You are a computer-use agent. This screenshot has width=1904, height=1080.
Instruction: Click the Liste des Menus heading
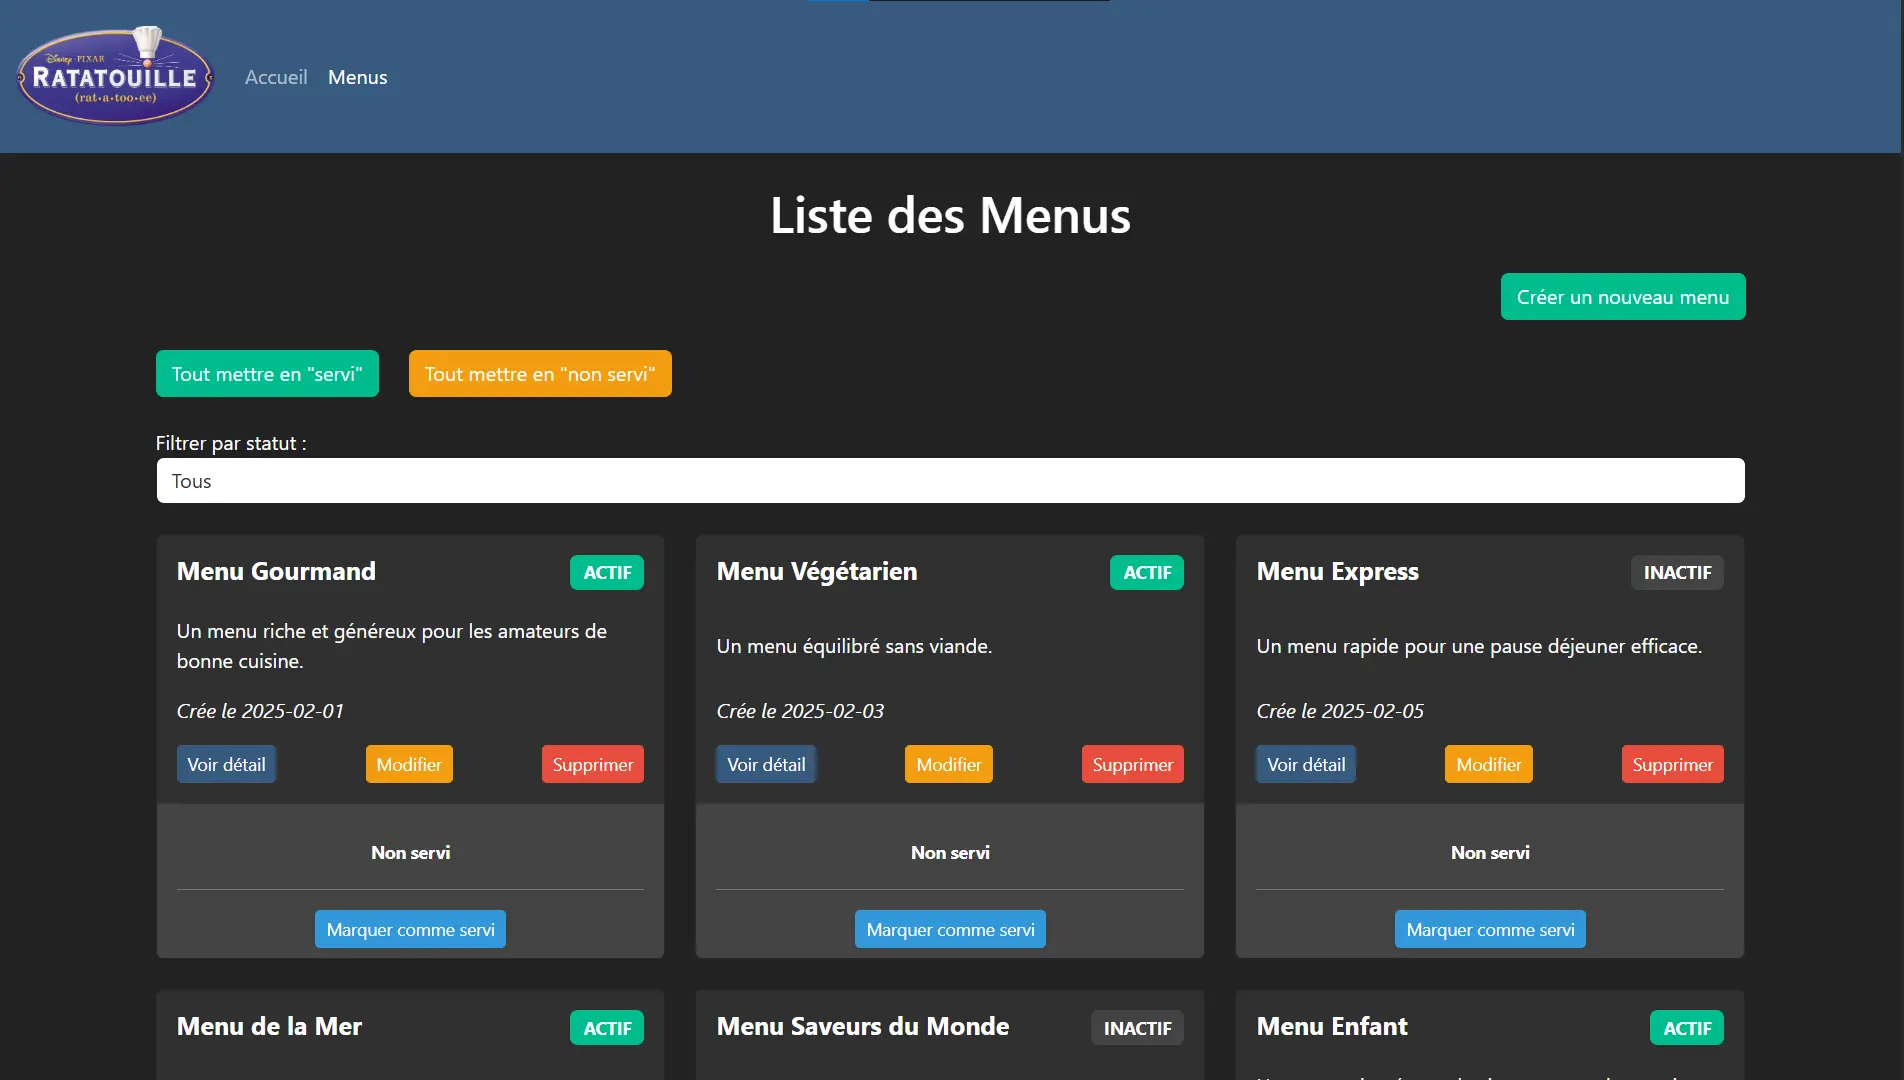point(951,215)
